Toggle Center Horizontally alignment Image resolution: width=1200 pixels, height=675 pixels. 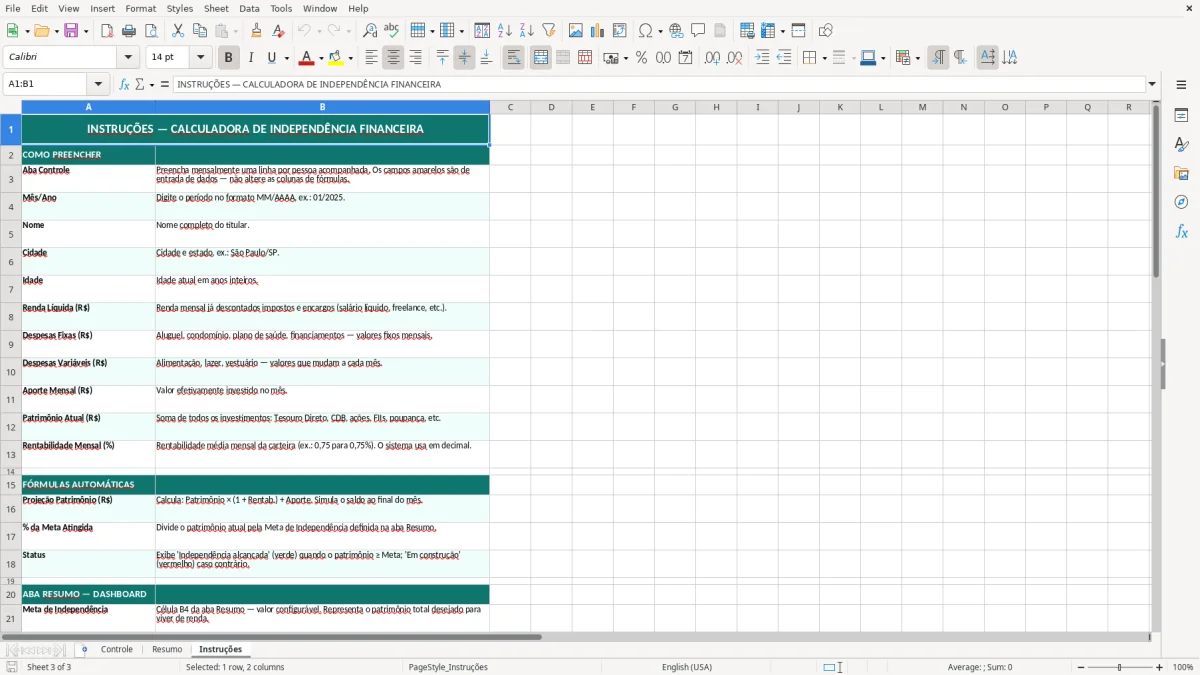tap(393, 58)
